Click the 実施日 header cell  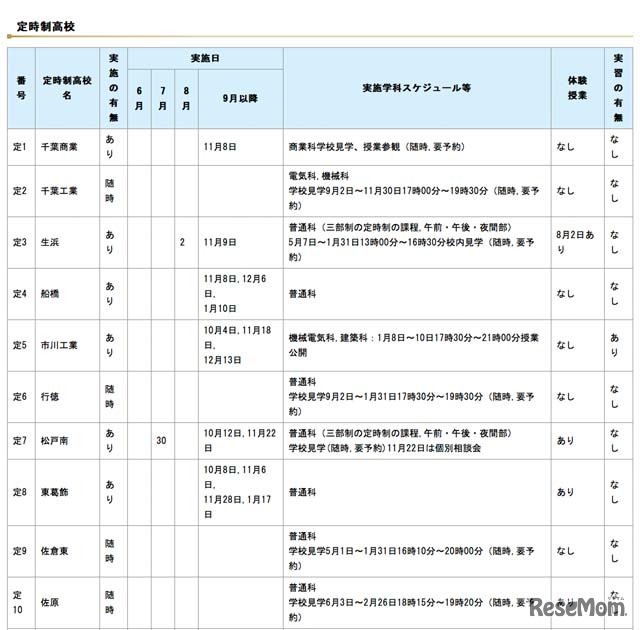pyautogui.click(x=205, y=58)
